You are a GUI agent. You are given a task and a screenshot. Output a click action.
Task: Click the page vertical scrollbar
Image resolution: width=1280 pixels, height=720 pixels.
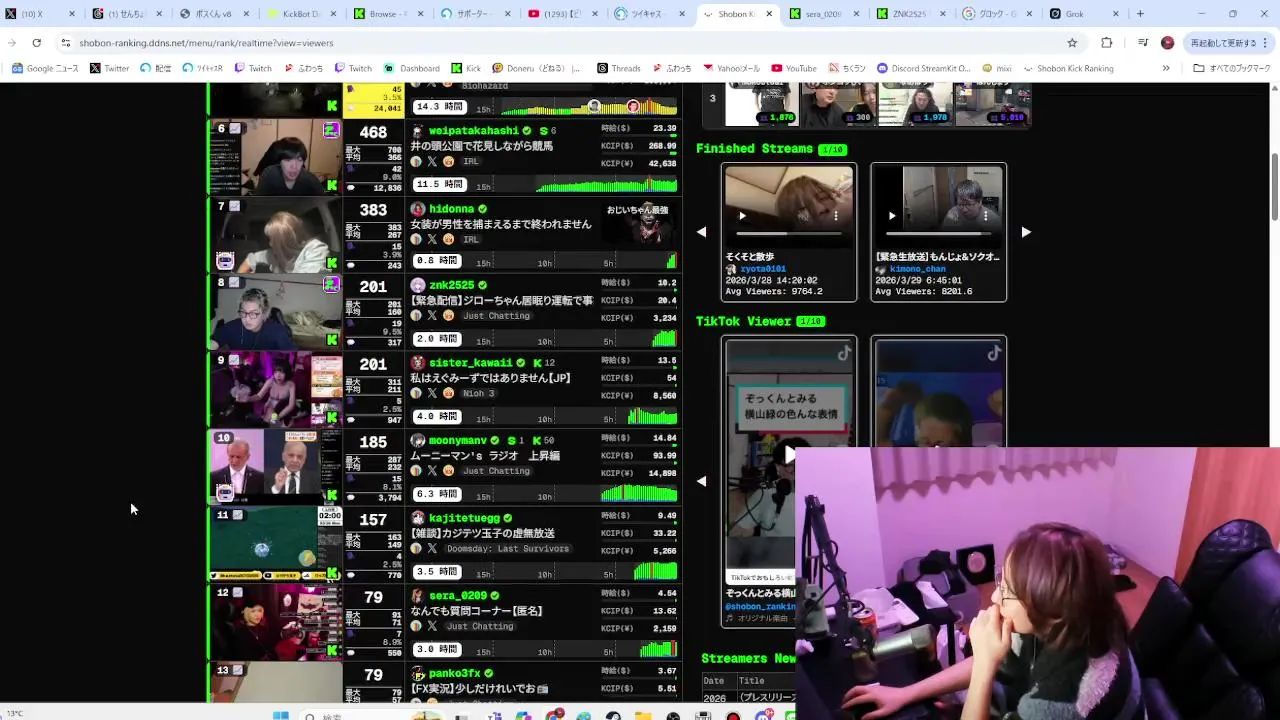point(1274,188)
